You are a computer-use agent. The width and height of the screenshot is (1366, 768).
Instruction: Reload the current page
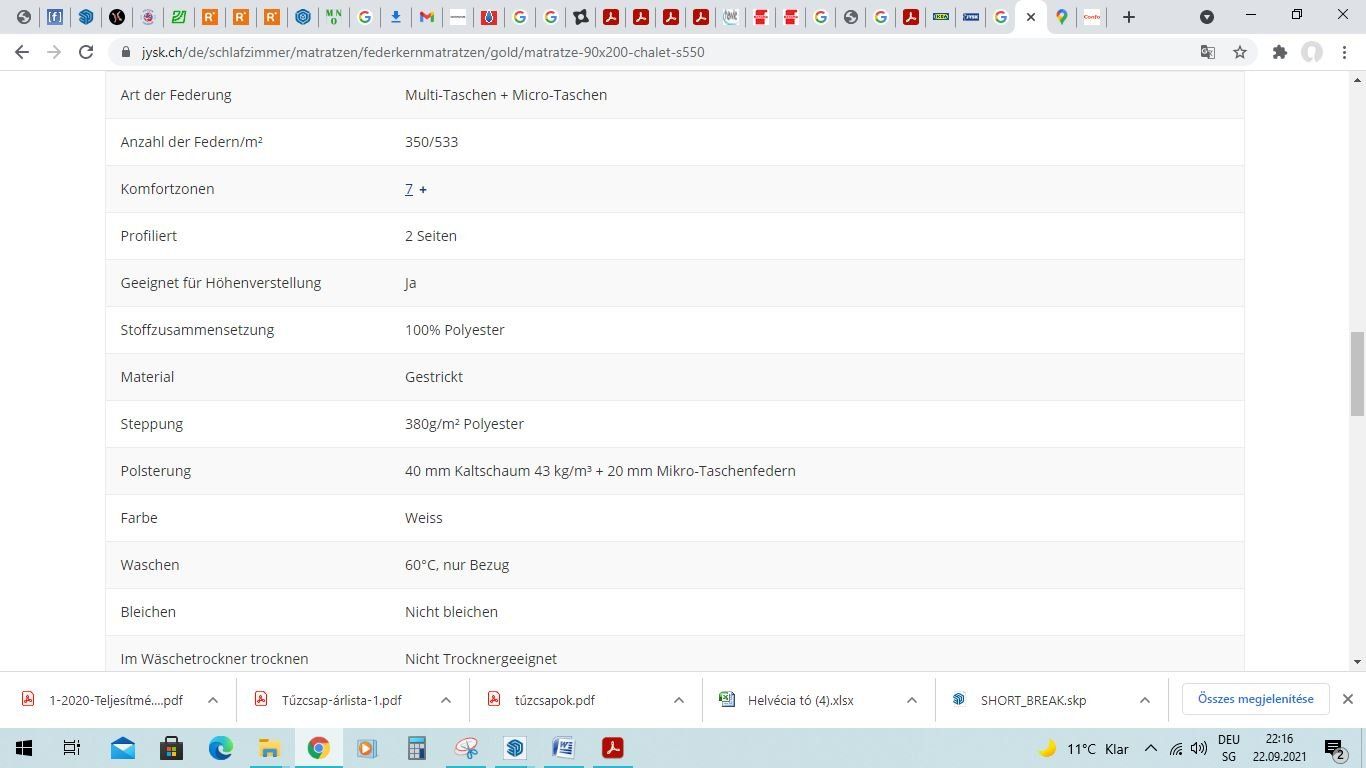pos(86,52)
